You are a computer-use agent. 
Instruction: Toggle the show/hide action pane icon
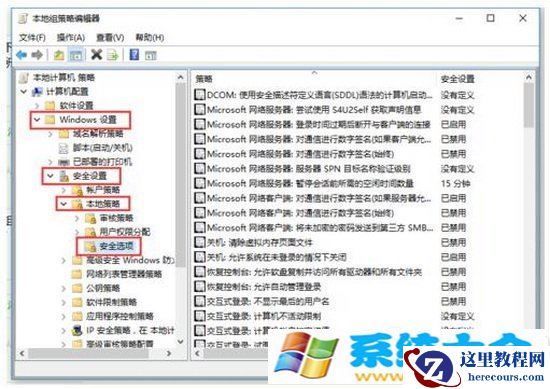pos(151,55)
